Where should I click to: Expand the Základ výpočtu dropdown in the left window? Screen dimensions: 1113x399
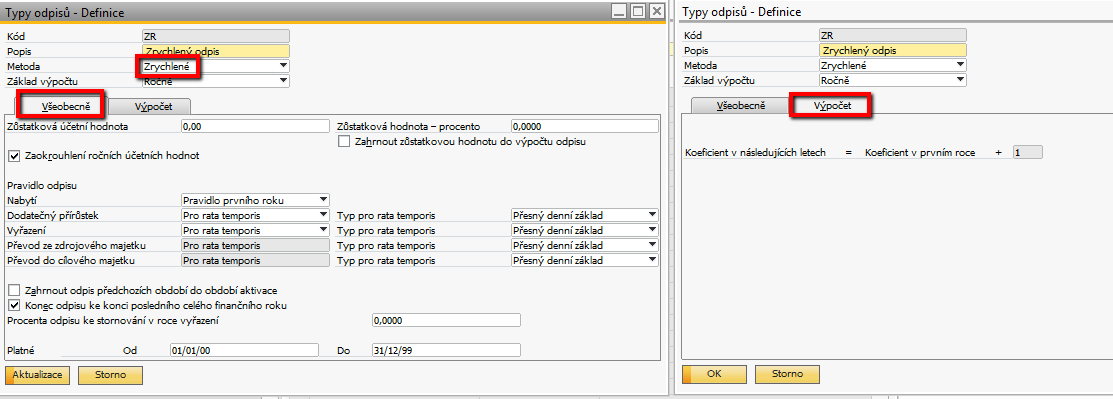283,81
